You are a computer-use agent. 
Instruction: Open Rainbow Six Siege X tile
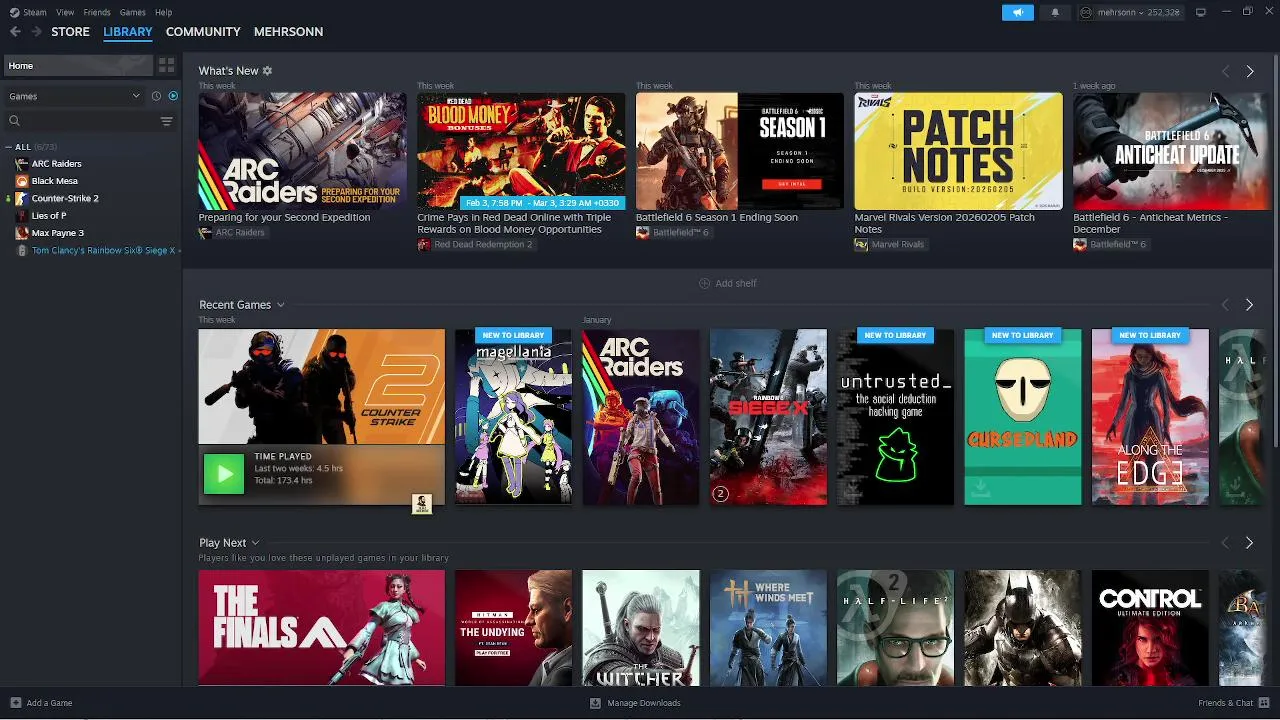point(768,417)
